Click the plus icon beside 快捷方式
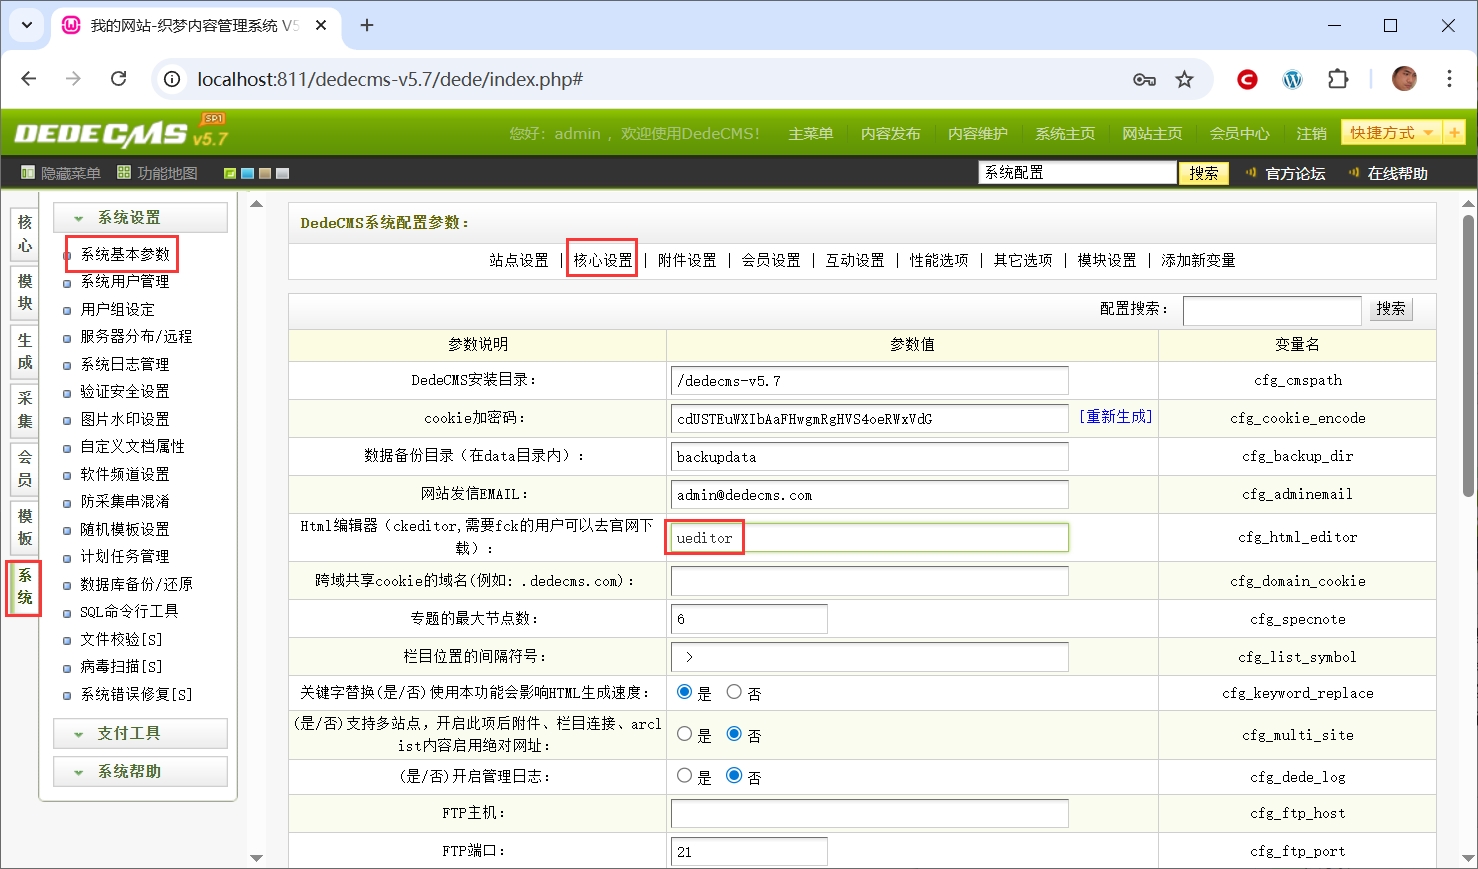 click(1454, 133)
